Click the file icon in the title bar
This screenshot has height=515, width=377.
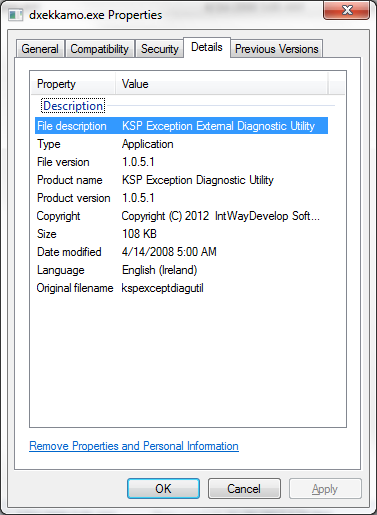[x=15, y=15]
